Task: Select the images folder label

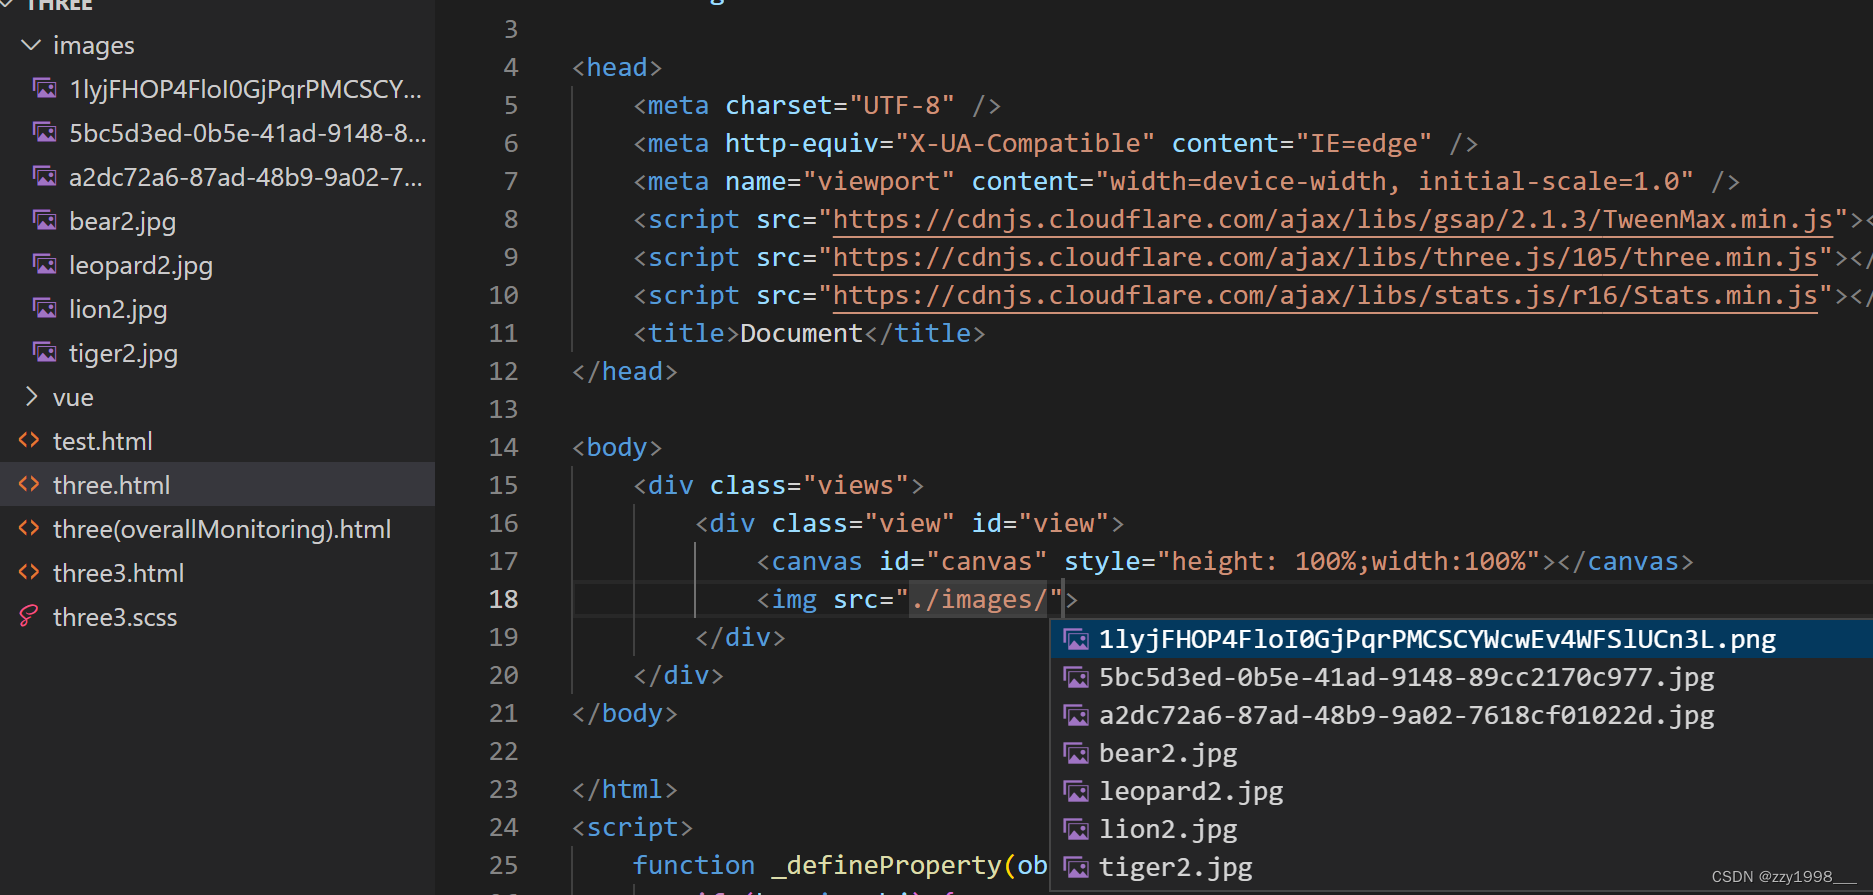Action: coord(93,46)
